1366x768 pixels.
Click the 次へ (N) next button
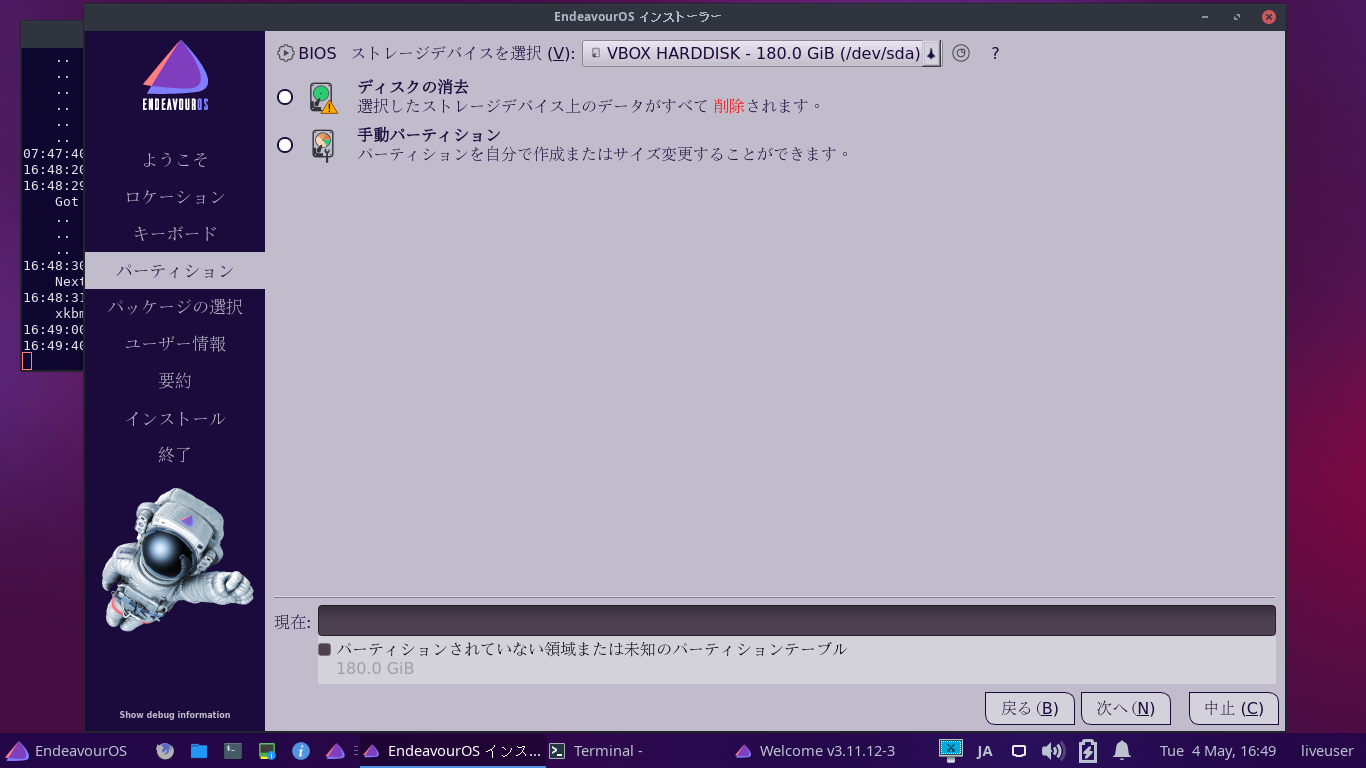(1125, 708)
